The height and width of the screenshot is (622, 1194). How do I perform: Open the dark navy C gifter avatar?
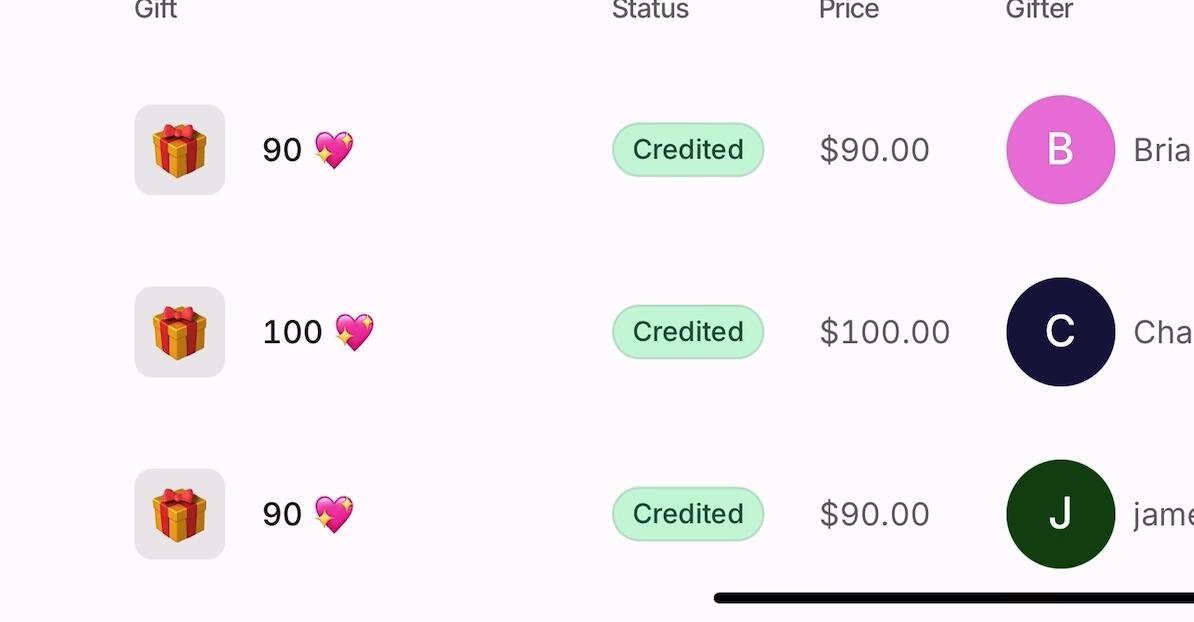[1060, 332]
